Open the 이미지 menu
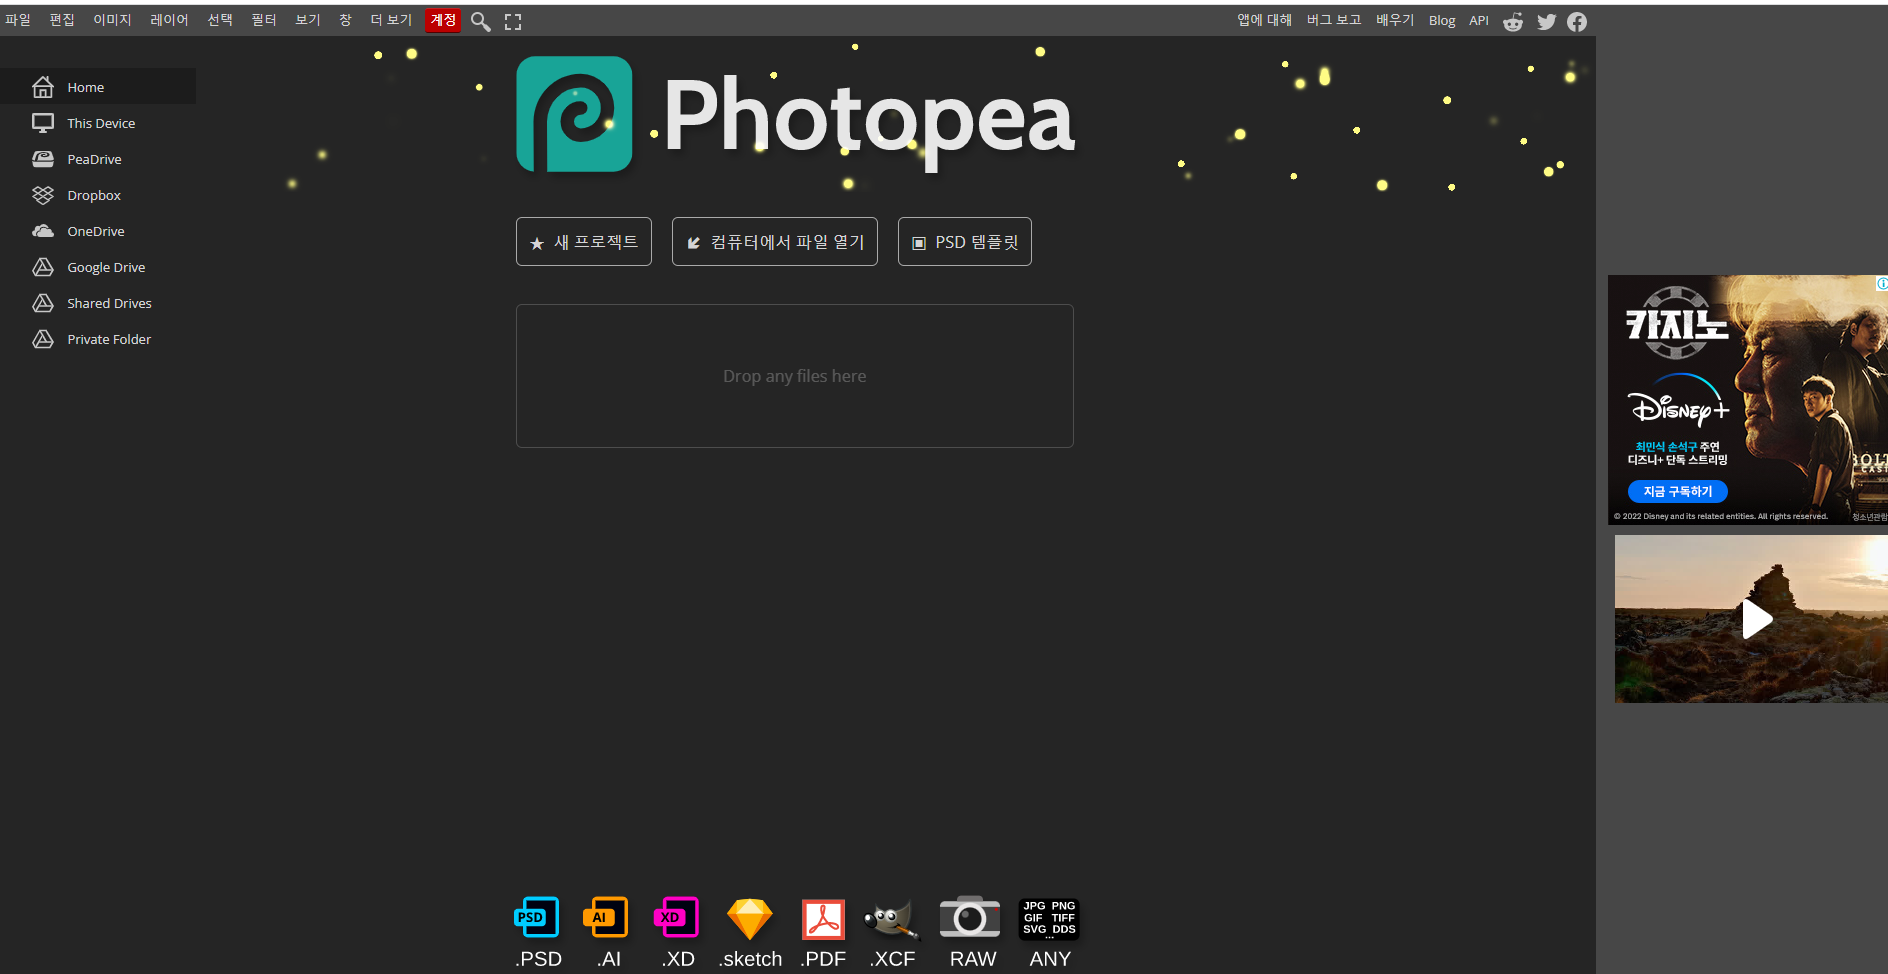This screenshot has width=1888, height=974. (112, 20)
